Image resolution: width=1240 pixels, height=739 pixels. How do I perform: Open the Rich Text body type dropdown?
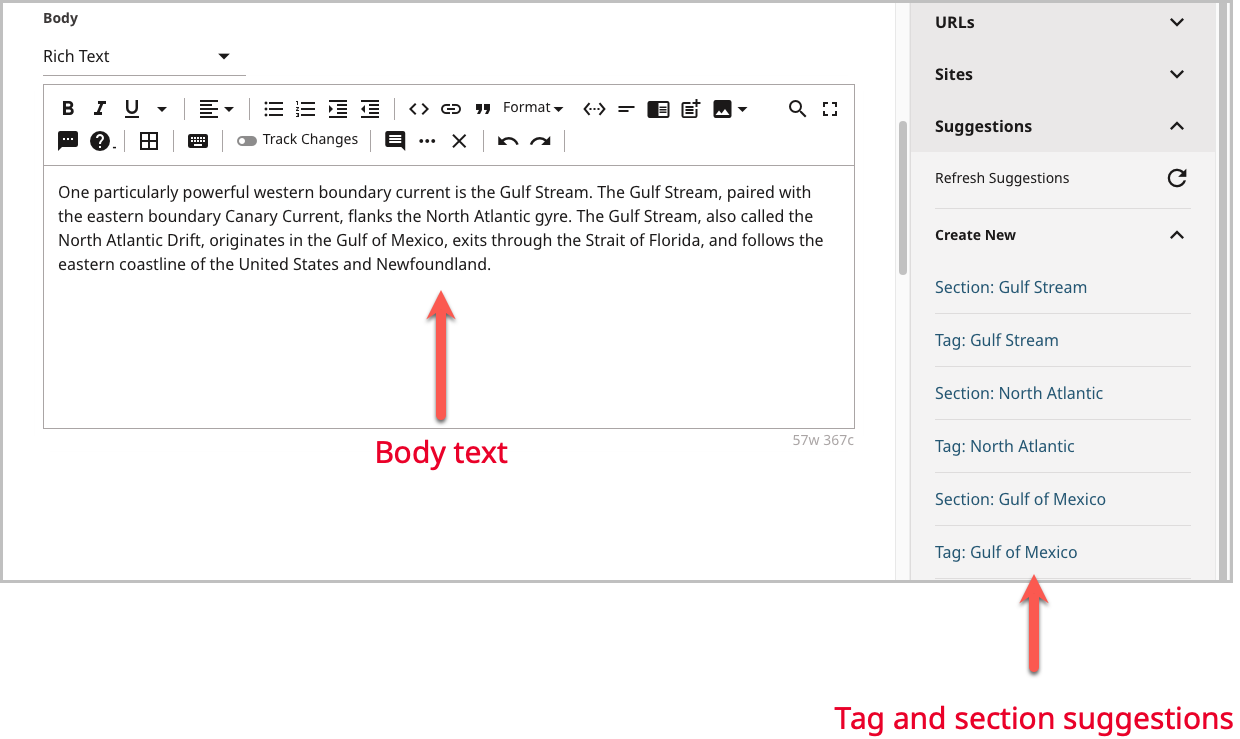tap(143, 57)
